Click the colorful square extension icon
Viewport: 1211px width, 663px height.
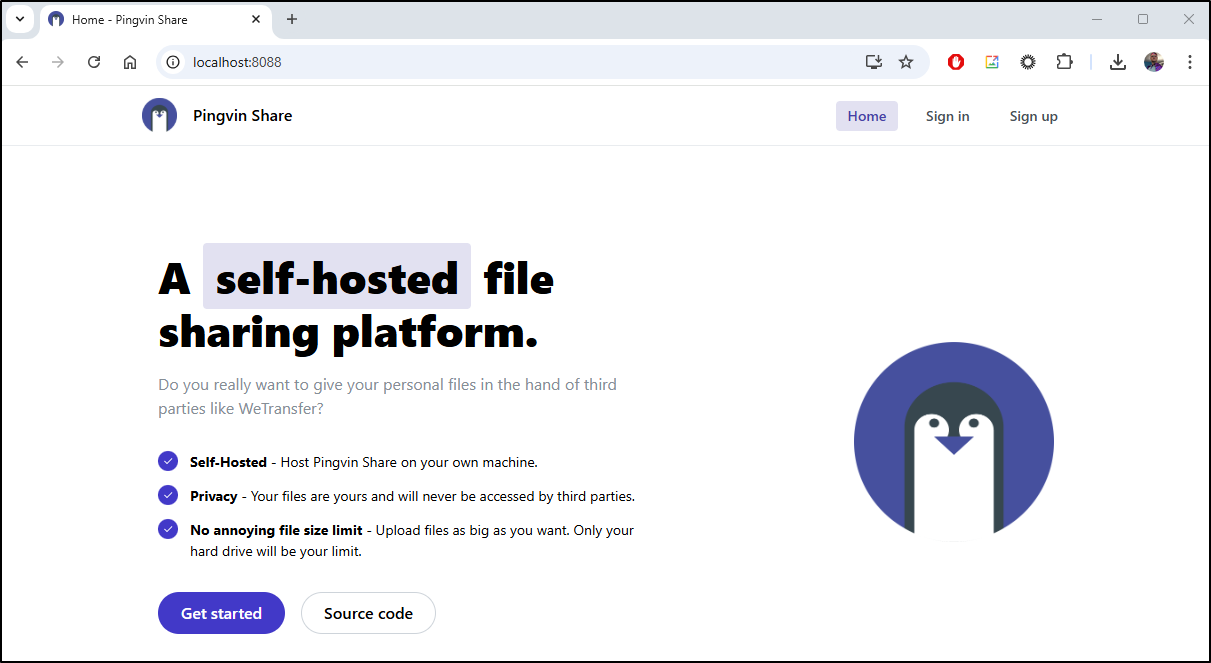coord(992,62)
